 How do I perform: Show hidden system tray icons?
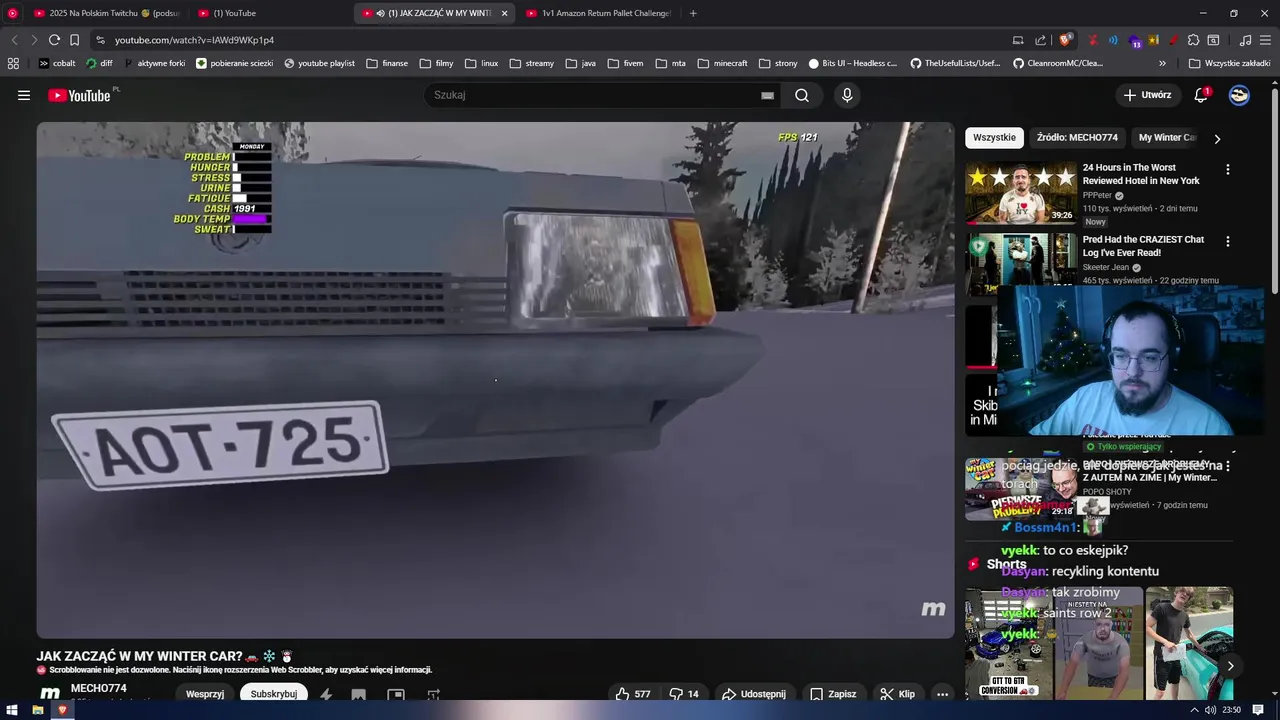point(1193,710)
